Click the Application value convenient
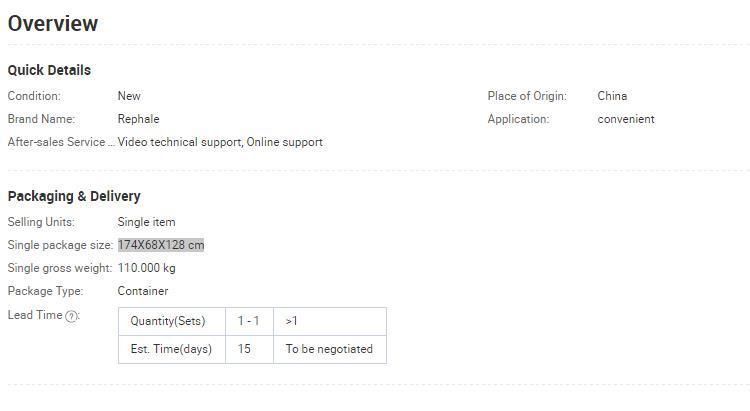 pos(626,119)
